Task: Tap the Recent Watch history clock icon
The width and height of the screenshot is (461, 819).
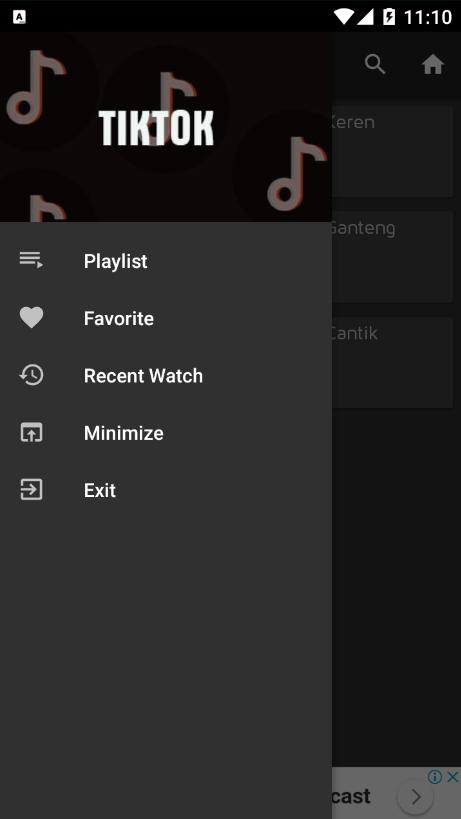Action: pyautogui.click(x=31, y=375)
